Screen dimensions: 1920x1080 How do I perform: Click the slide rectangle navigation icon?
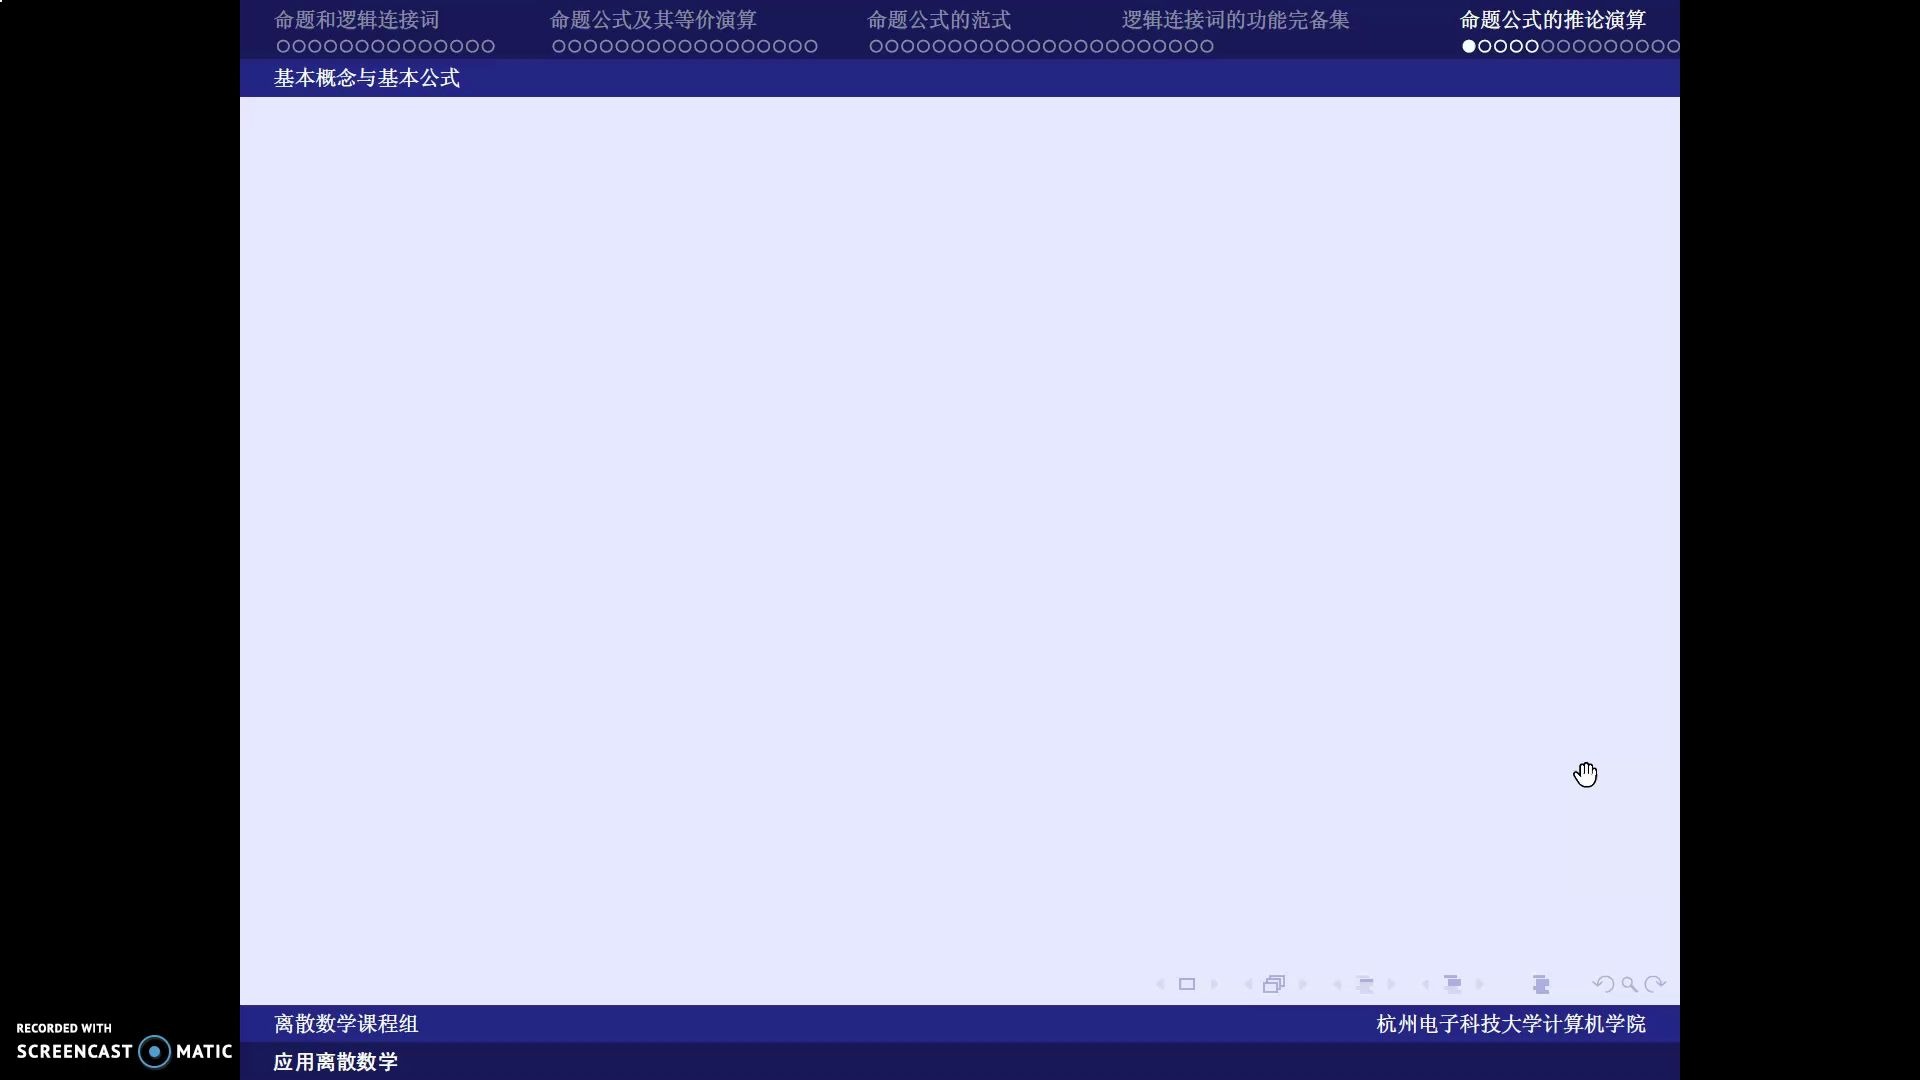click(x=1187, y=984)
